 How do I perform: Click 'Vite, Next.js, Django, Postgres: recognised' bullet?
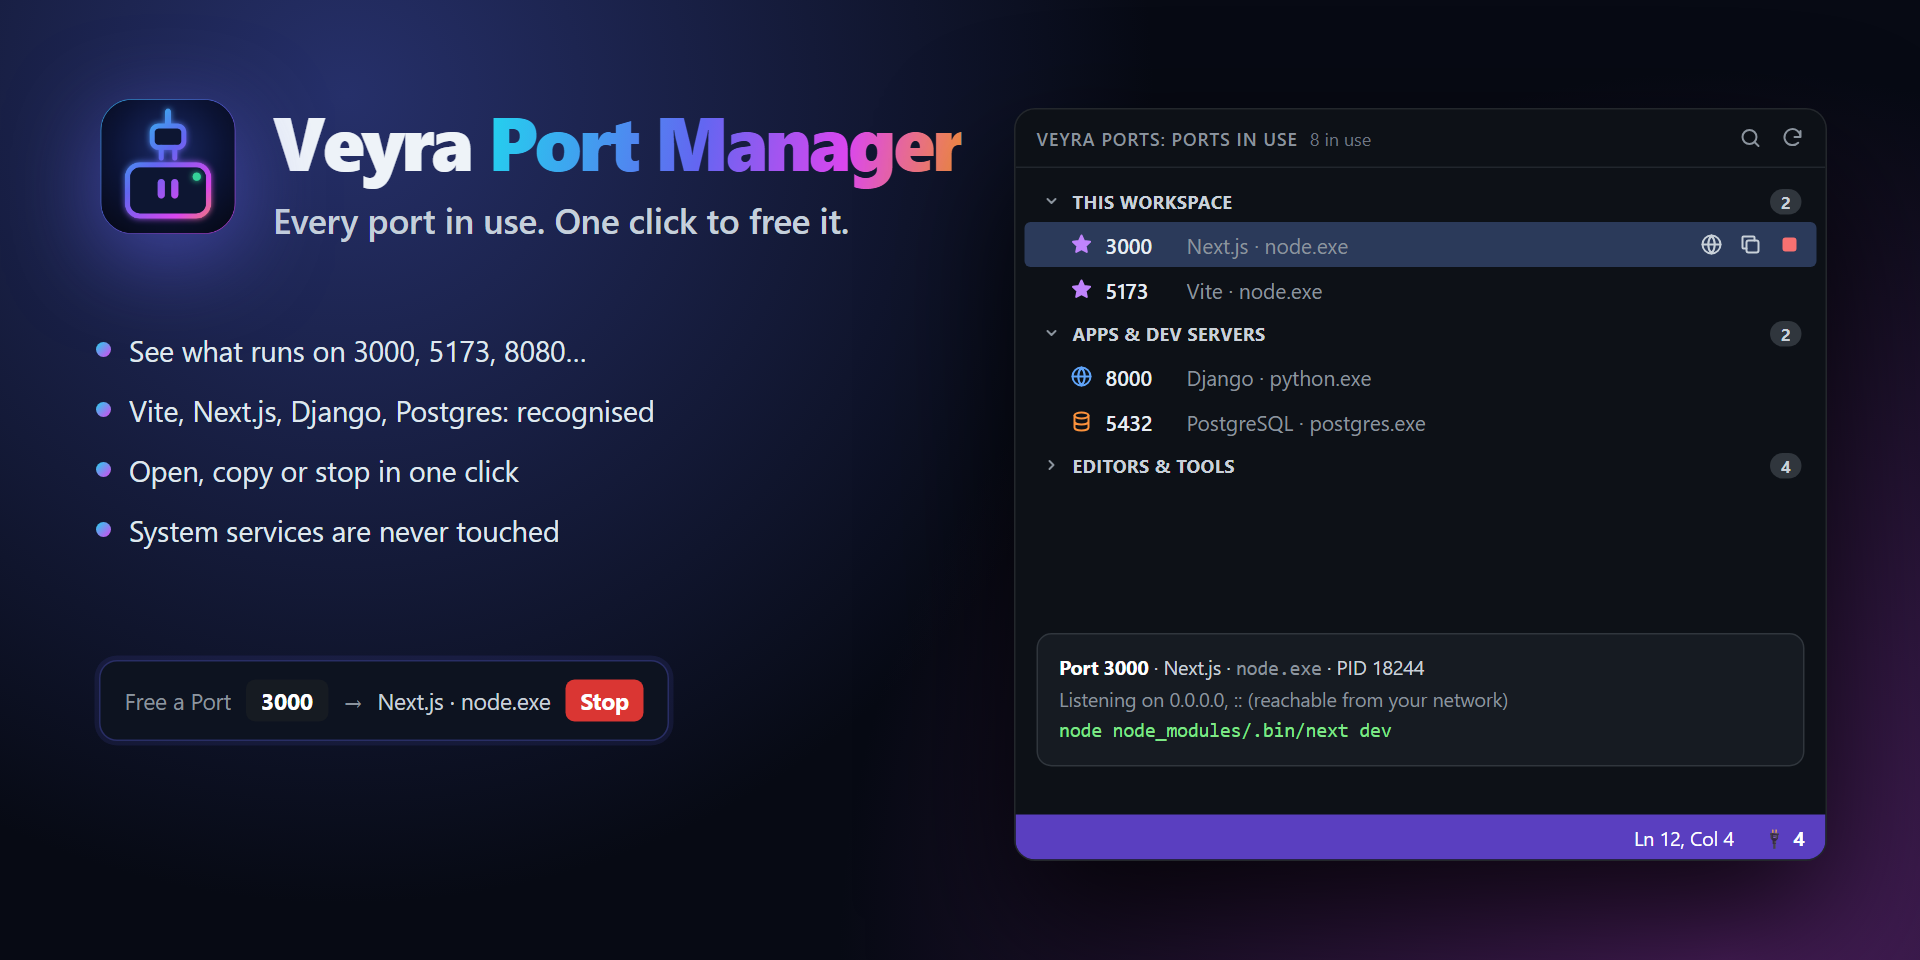pyautogui.click(x=391, y=412)
